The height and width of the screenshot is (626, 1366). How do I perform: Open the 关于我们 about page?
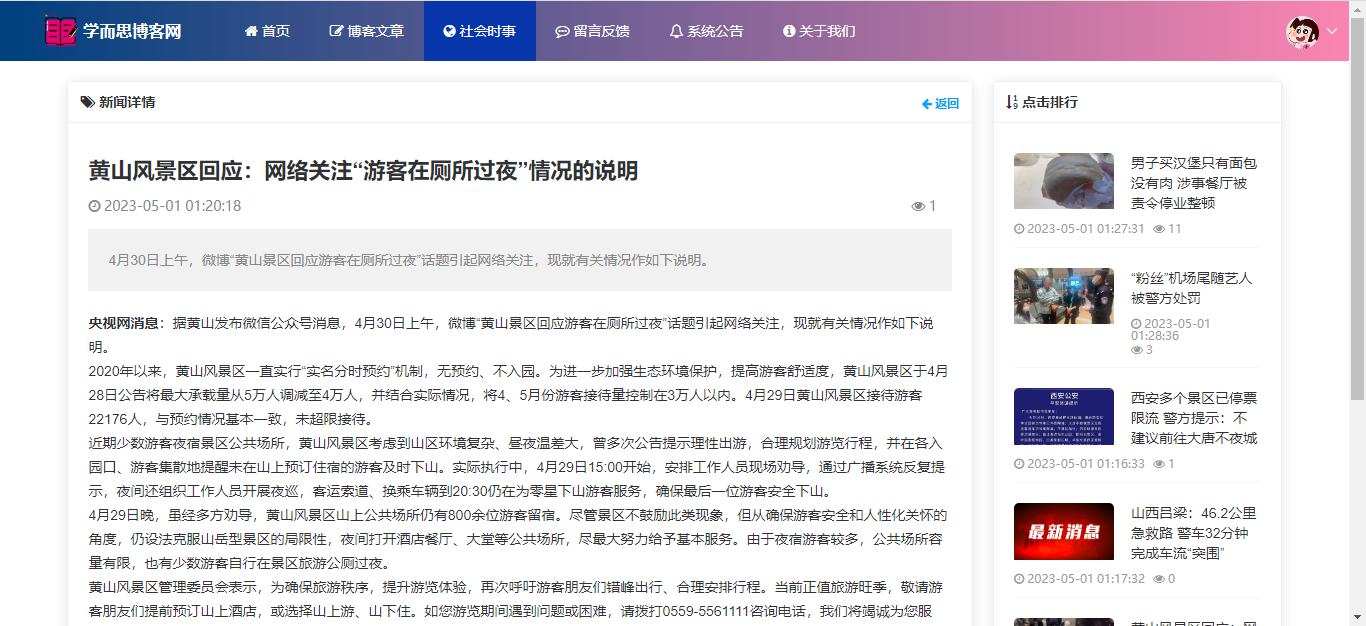click(819, 31)
